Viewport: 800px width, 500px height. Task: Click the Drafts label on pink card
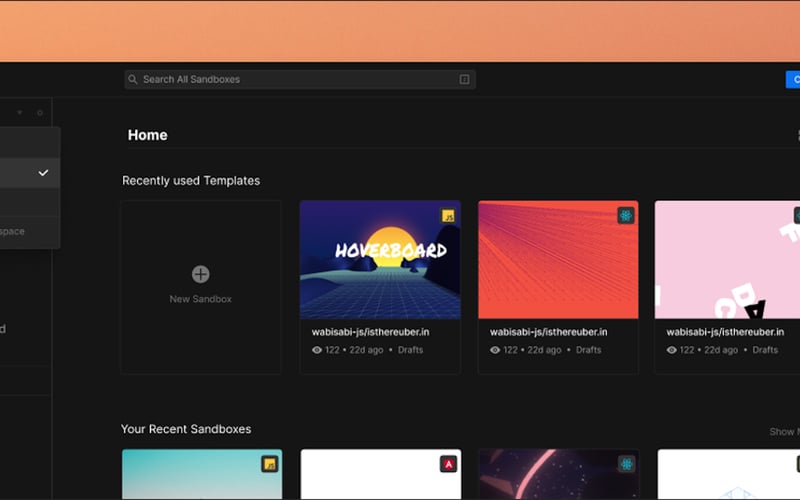(765, 350)
